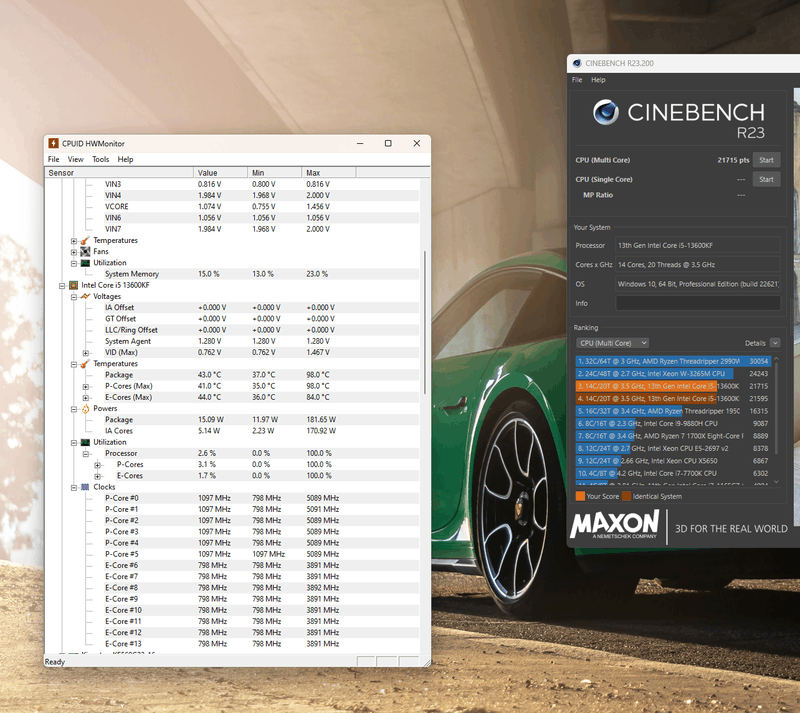This screenshot has height=713, width=800.
Task: Open the View menu in HWMonitor
Action: pos(76,159)
